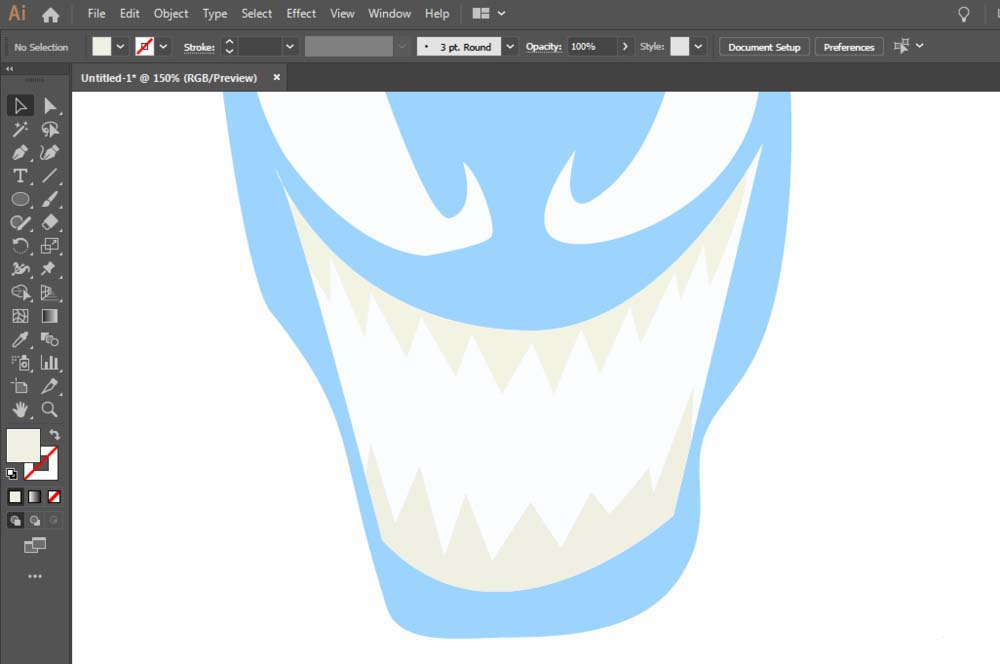The width and height of the screenshot is (1000, 664).
Task: Set paint mode to None
Action: point(54,496)
